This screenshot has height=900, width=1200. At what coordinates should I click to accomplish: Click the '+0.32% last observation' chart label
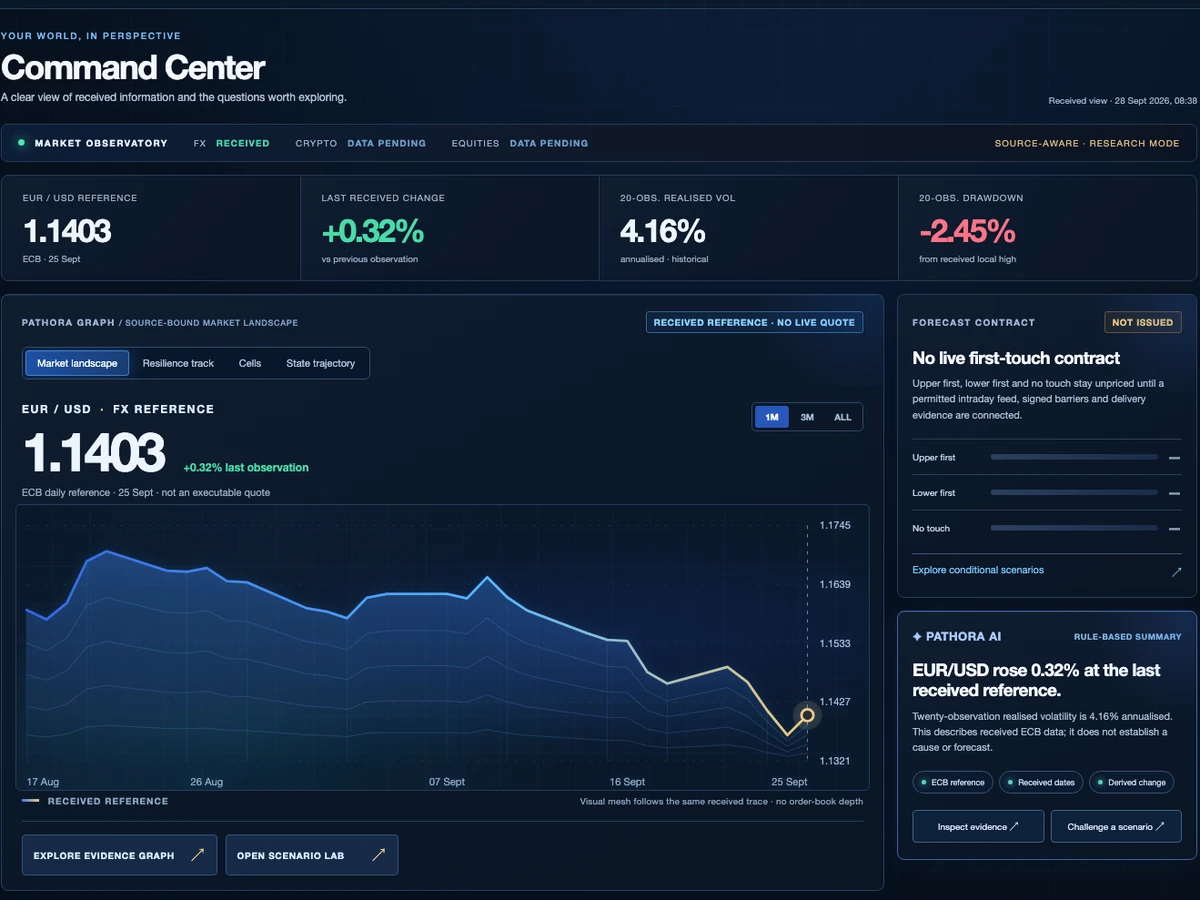click(246, 467)
